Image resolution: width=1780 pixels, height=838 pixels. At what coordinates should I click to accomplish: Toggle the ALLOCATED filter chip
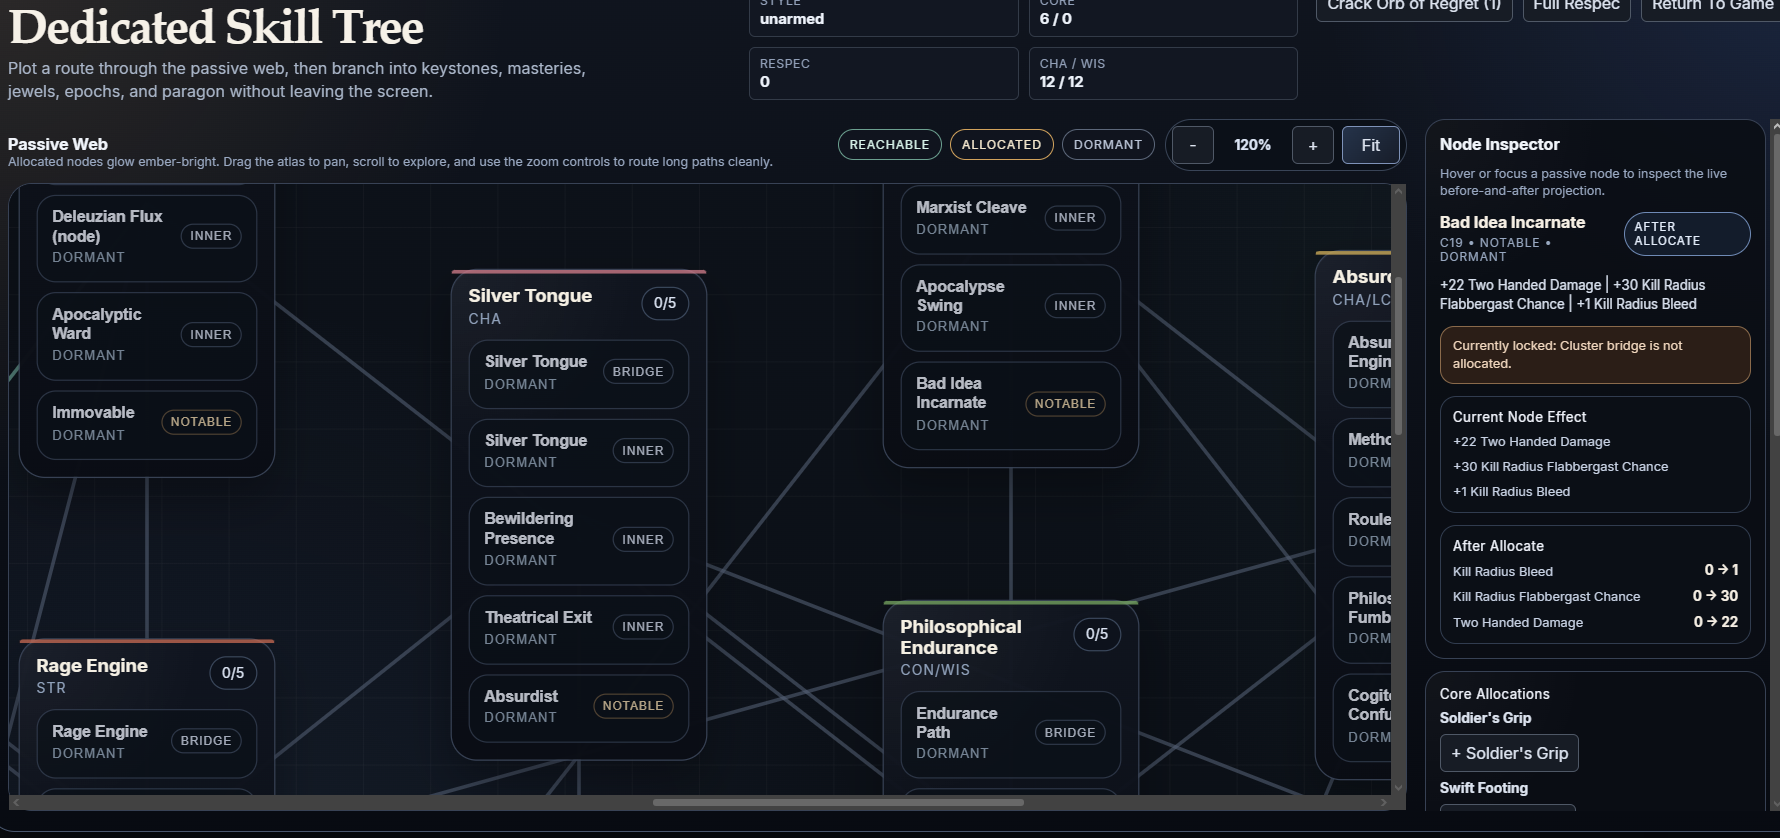[x=1001, y=145]
